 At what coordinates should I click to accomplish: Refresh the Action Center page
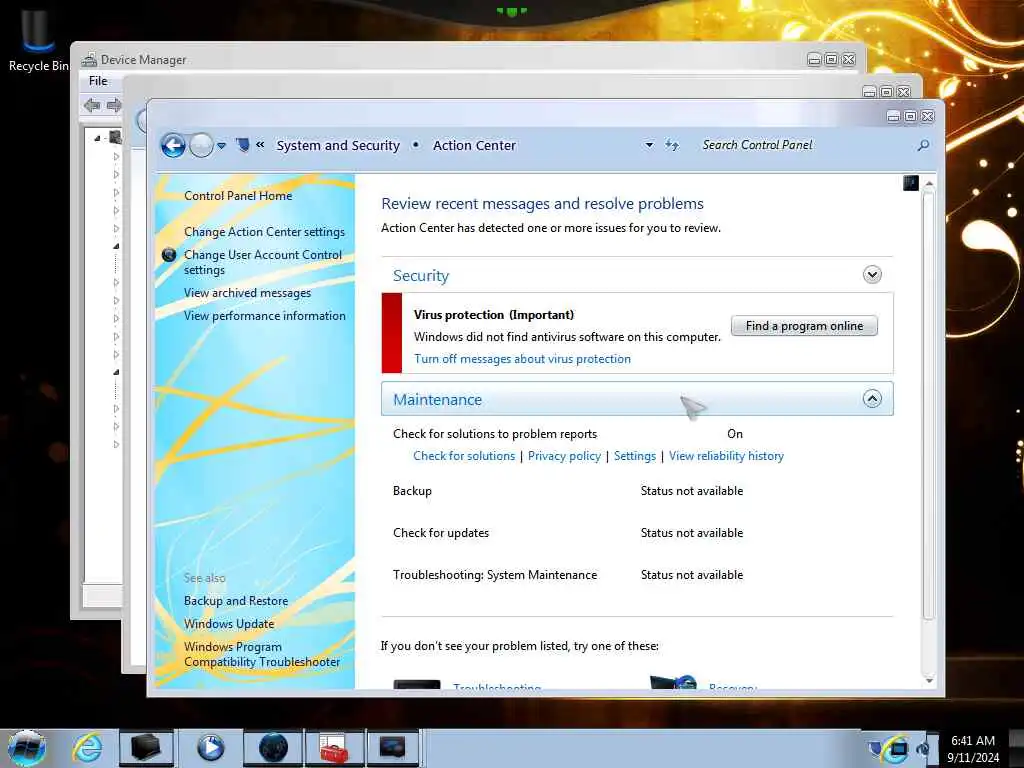[x=672, y=145]
